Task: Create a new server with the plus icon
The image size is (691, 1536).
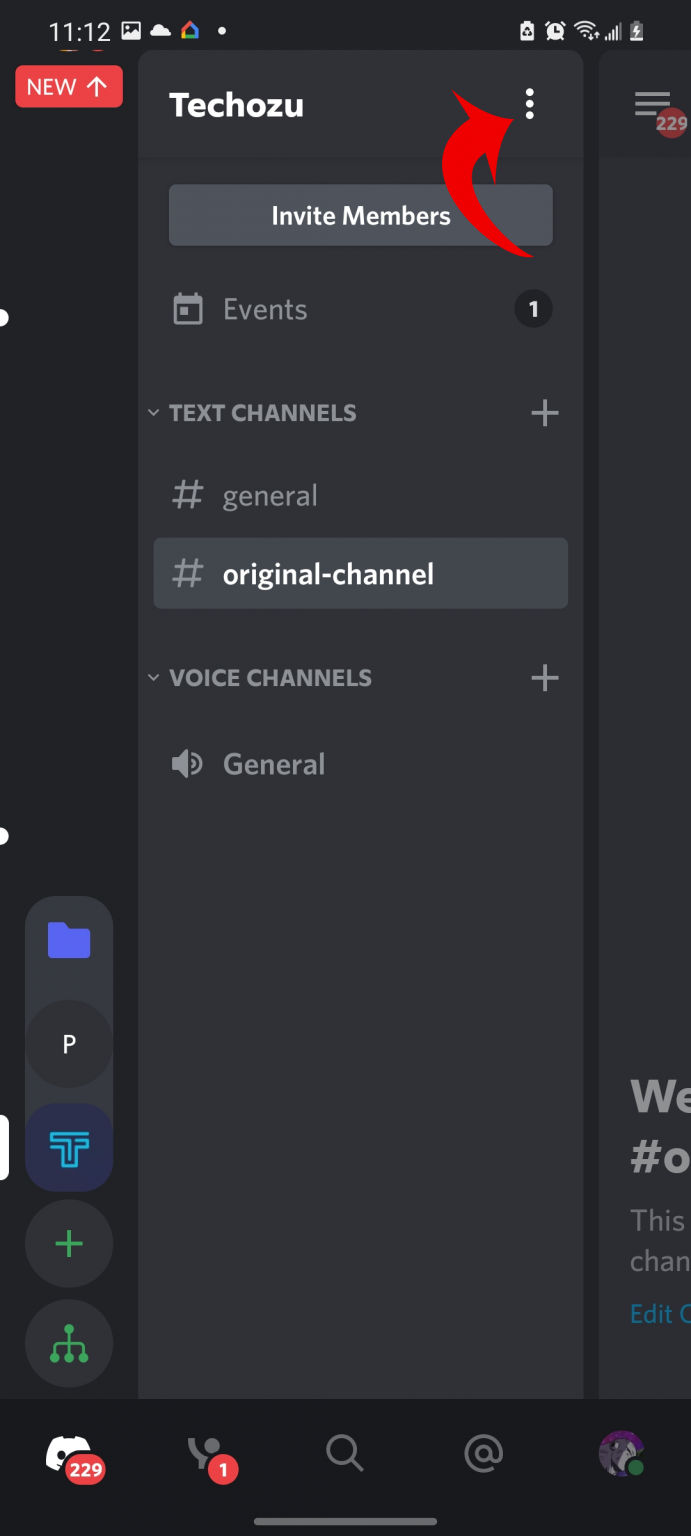Action: pos(69,1243)
